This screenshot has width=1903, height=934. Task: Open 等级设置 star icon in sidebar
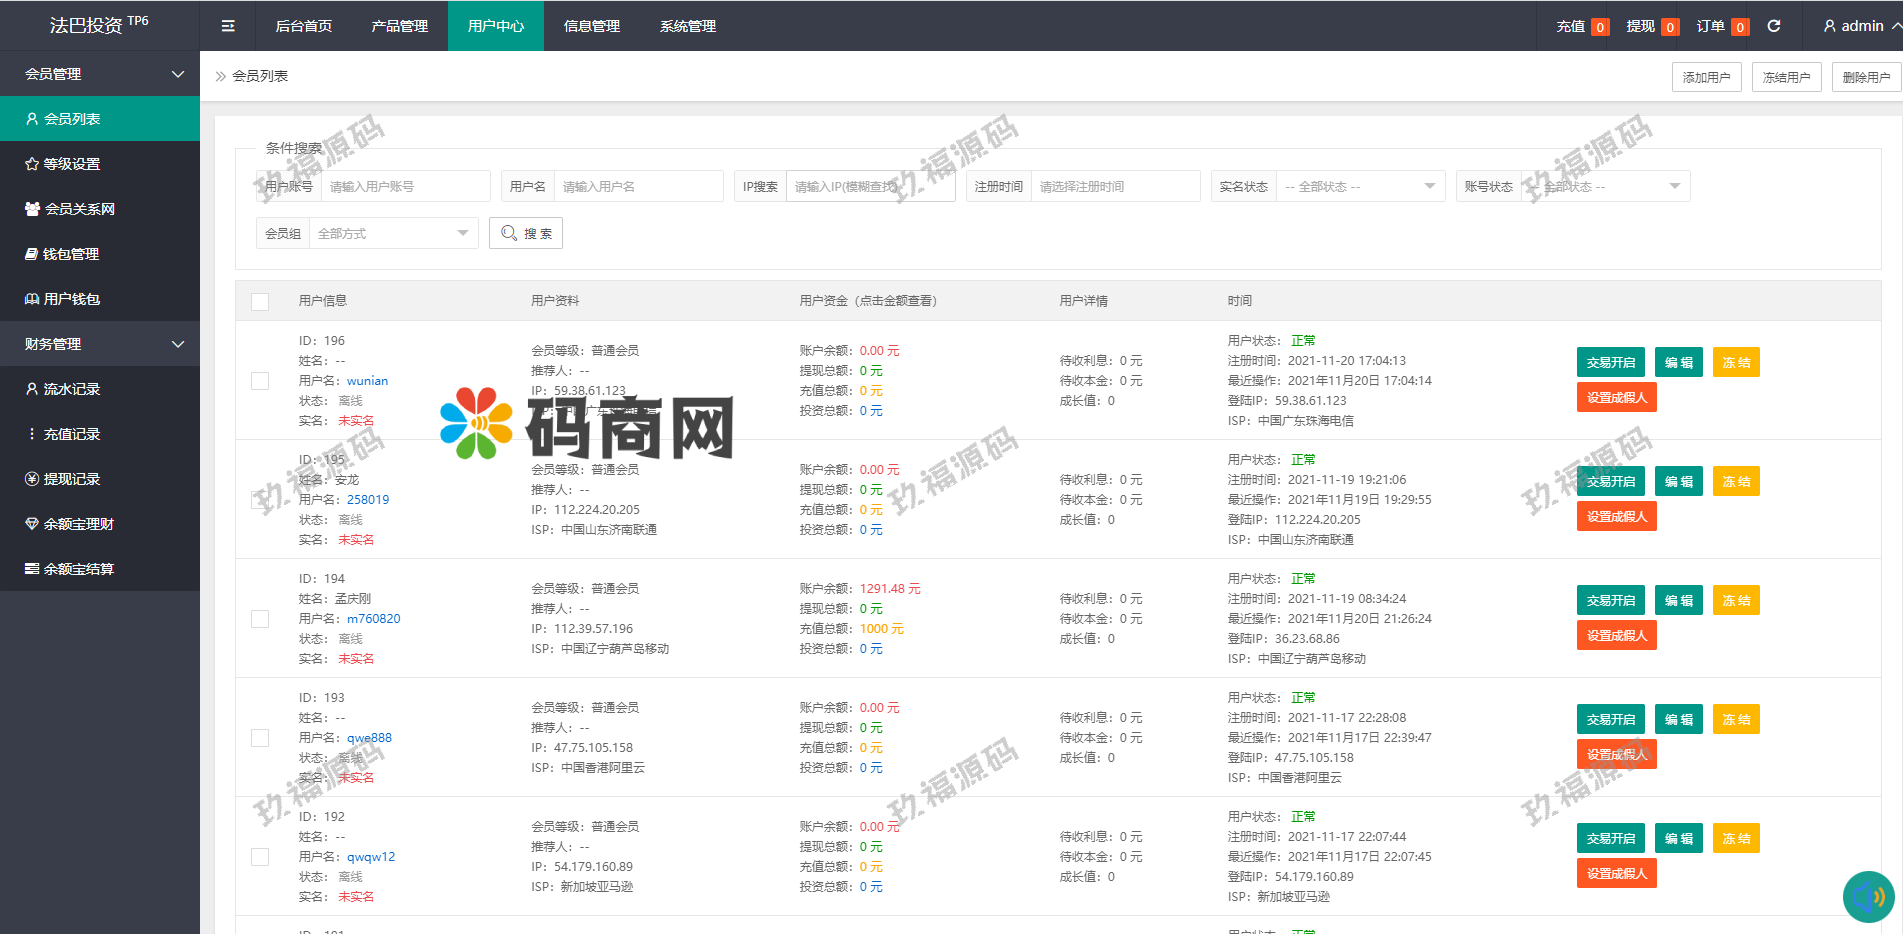pos(32,164)
